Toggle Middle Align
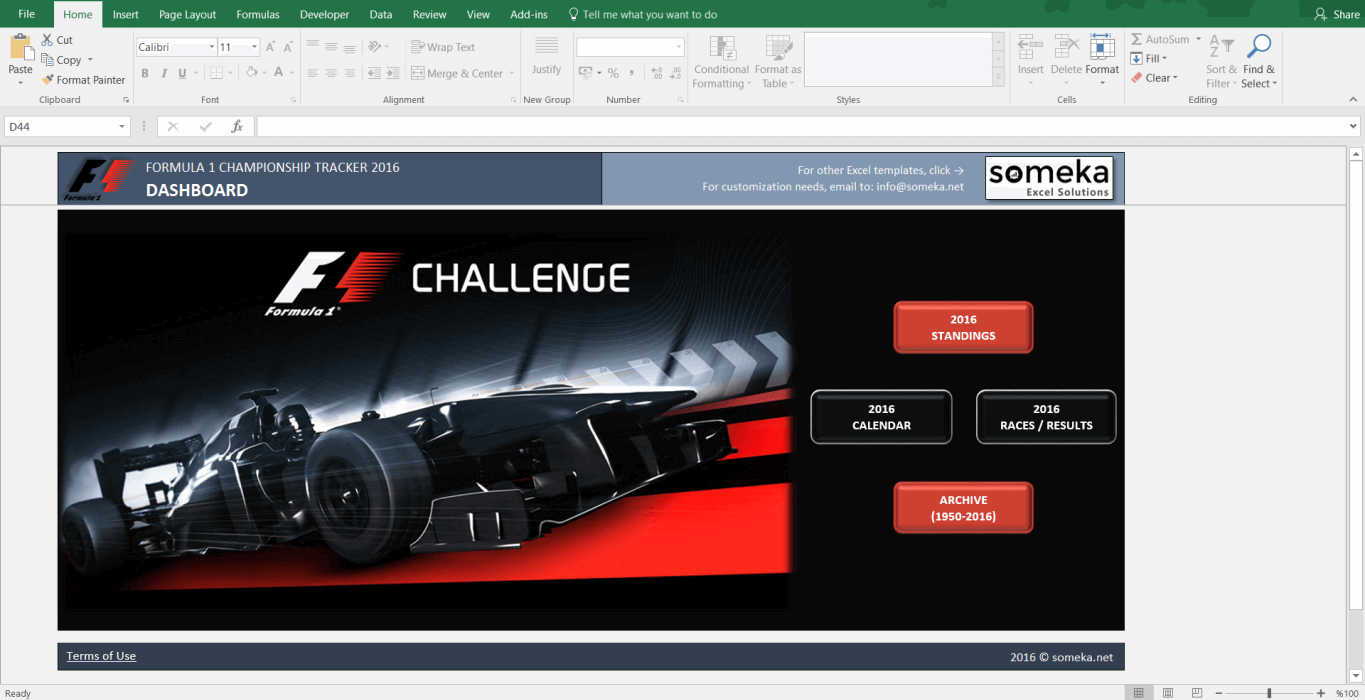The height and width of the screenshot is (700, 1365). [331, 47]
